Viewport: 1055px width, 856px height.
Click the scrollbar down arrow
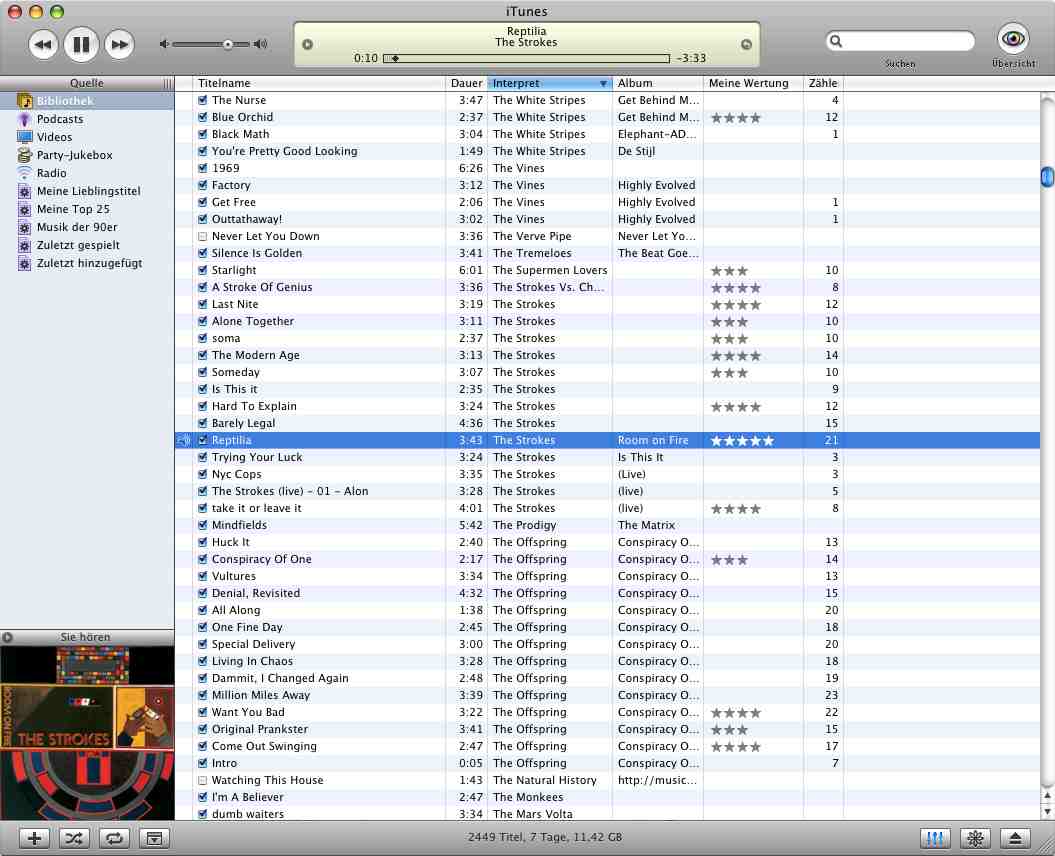(1047, 812)
